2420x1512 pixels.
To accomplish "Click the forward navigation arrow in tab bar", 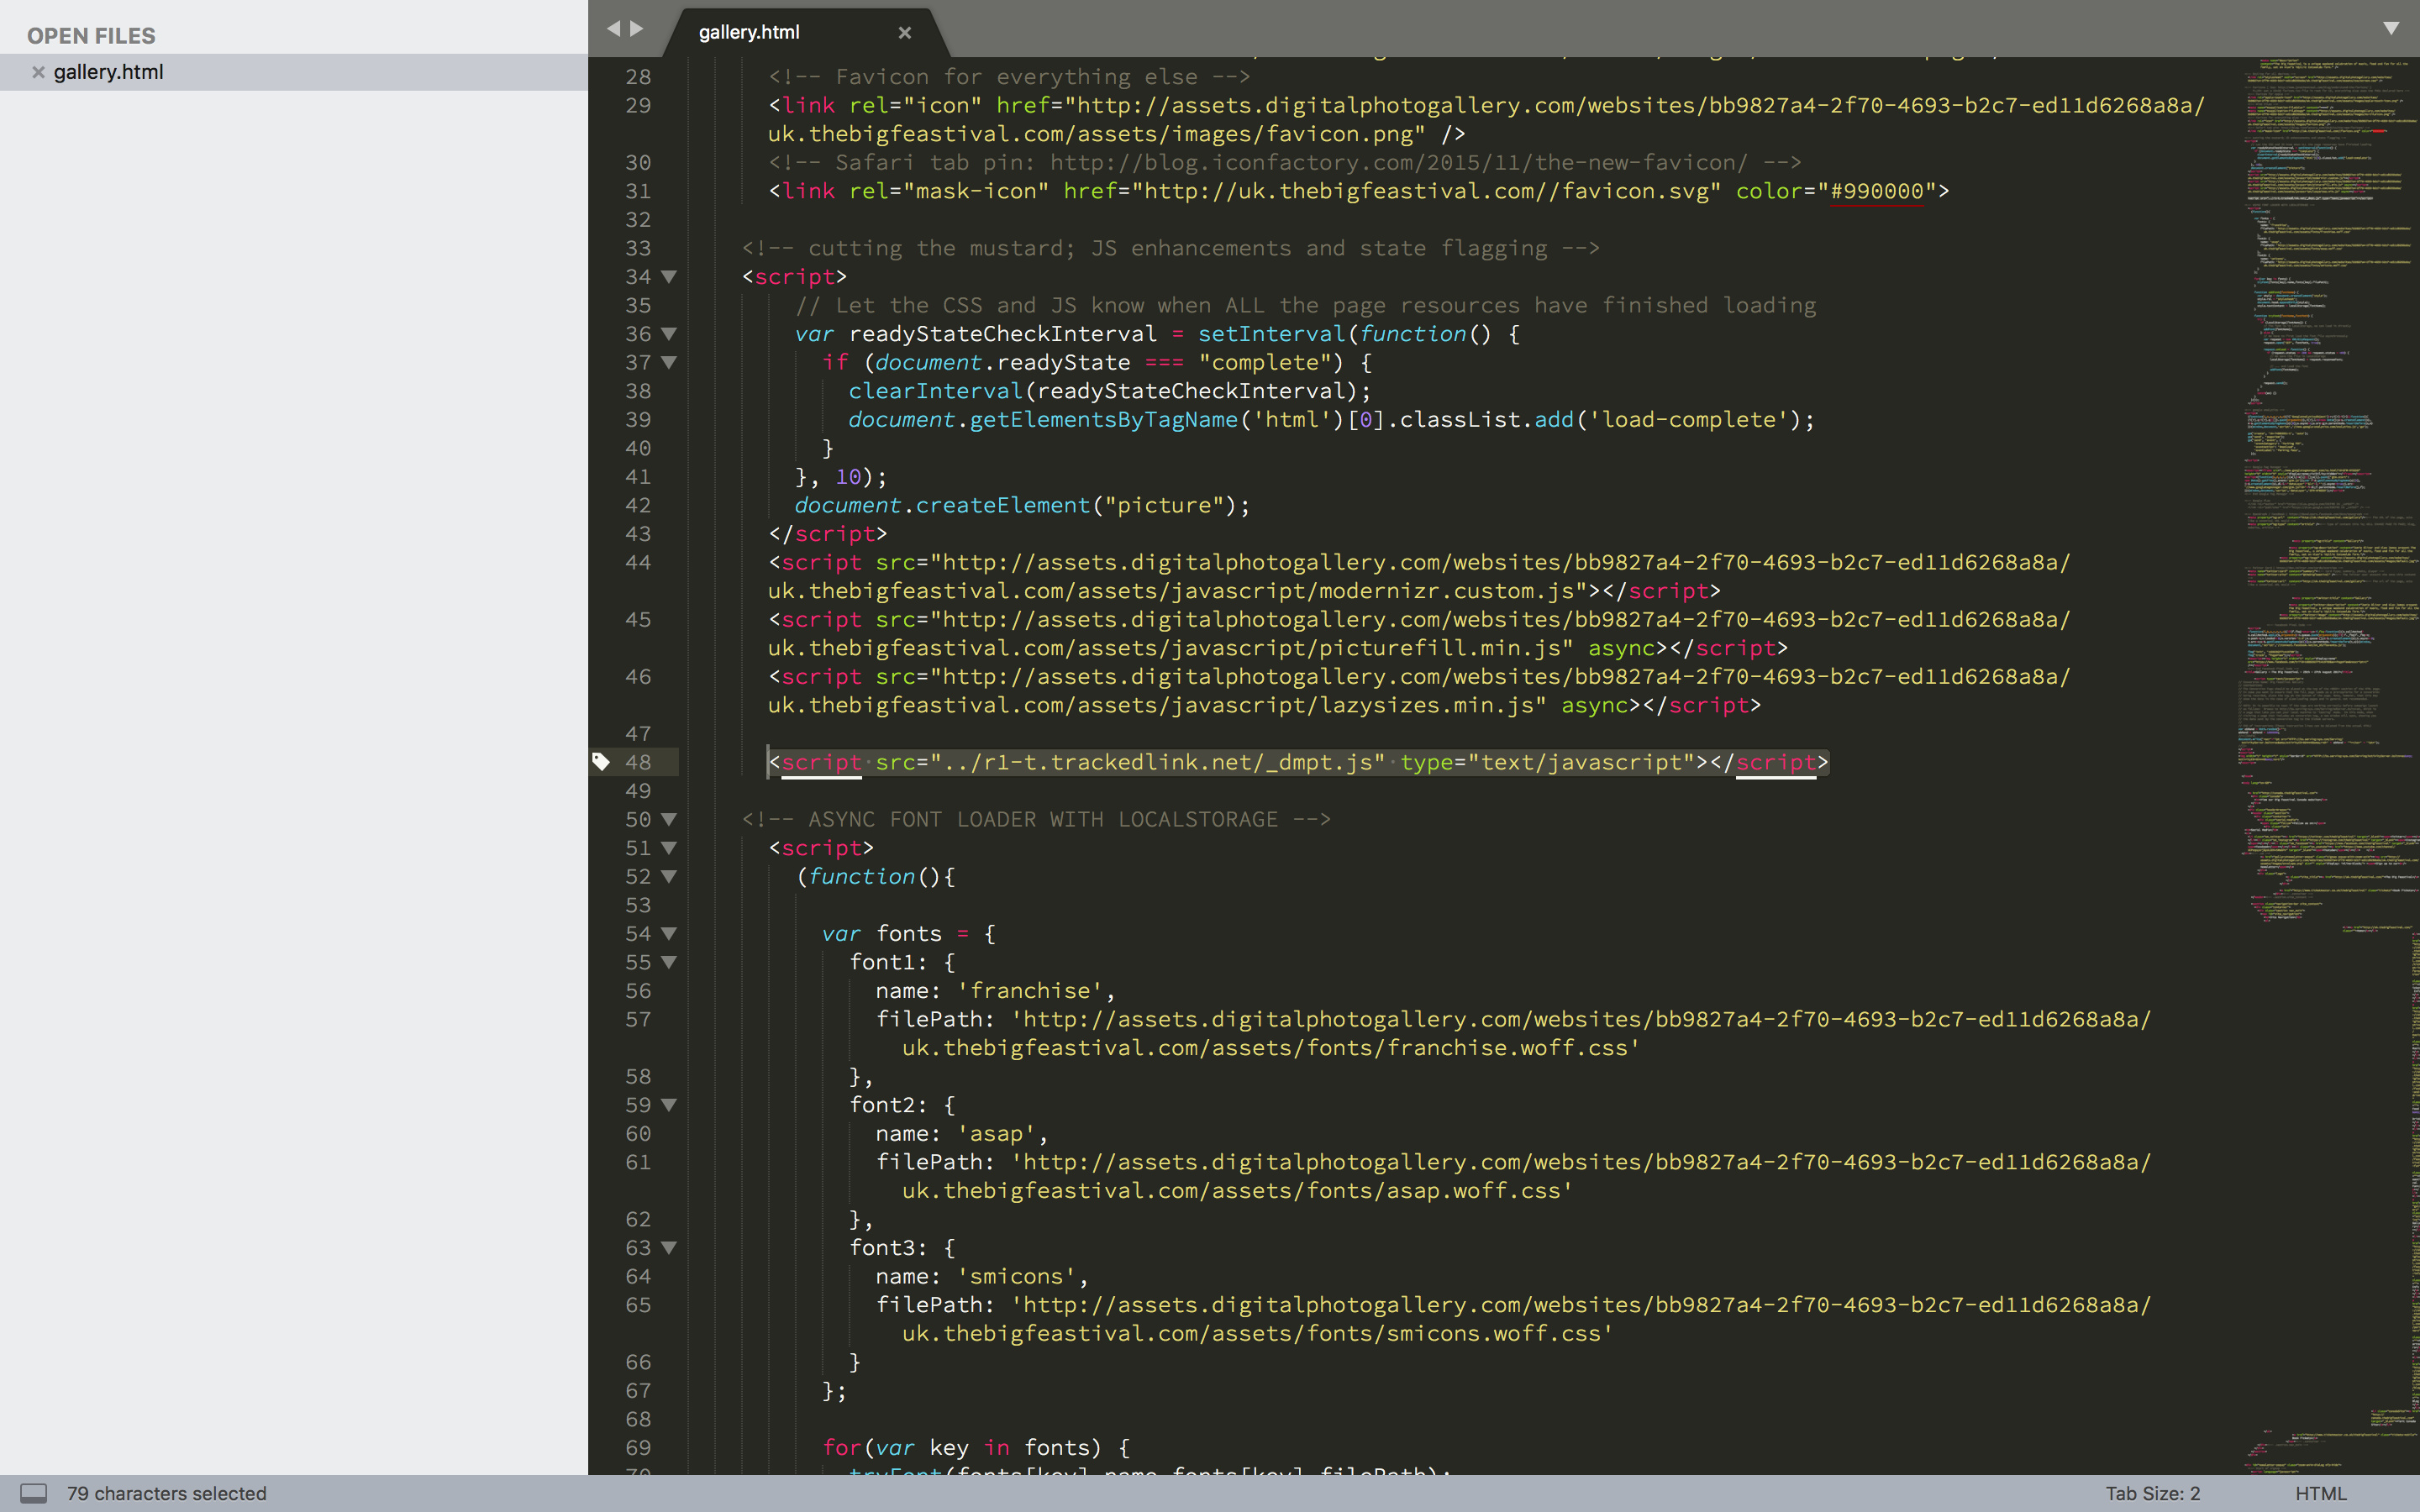I will click(x=637, y=29).
